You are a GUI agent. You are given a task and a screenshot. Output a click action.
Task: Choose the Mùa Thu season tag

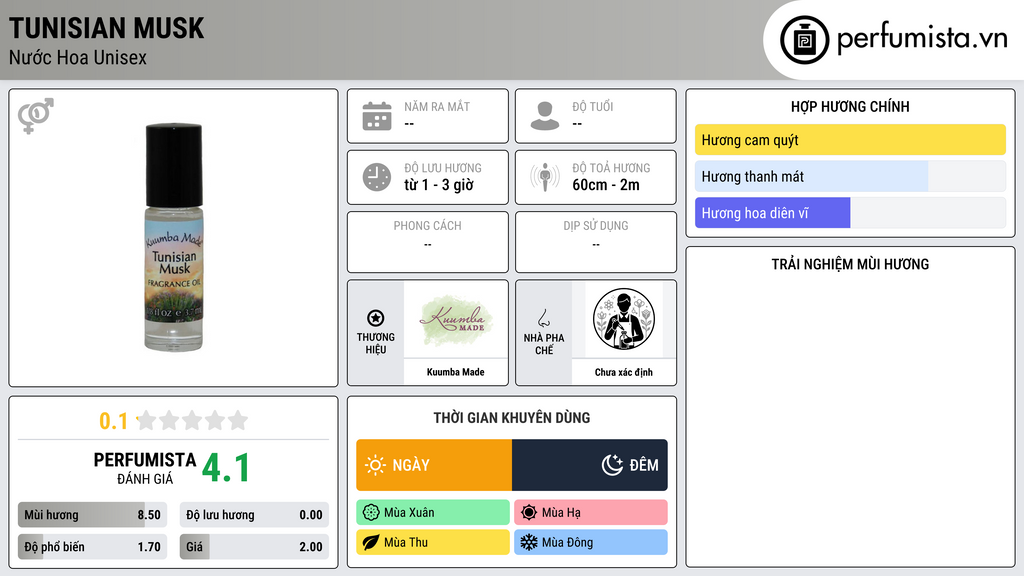click(x=433, y=542)
